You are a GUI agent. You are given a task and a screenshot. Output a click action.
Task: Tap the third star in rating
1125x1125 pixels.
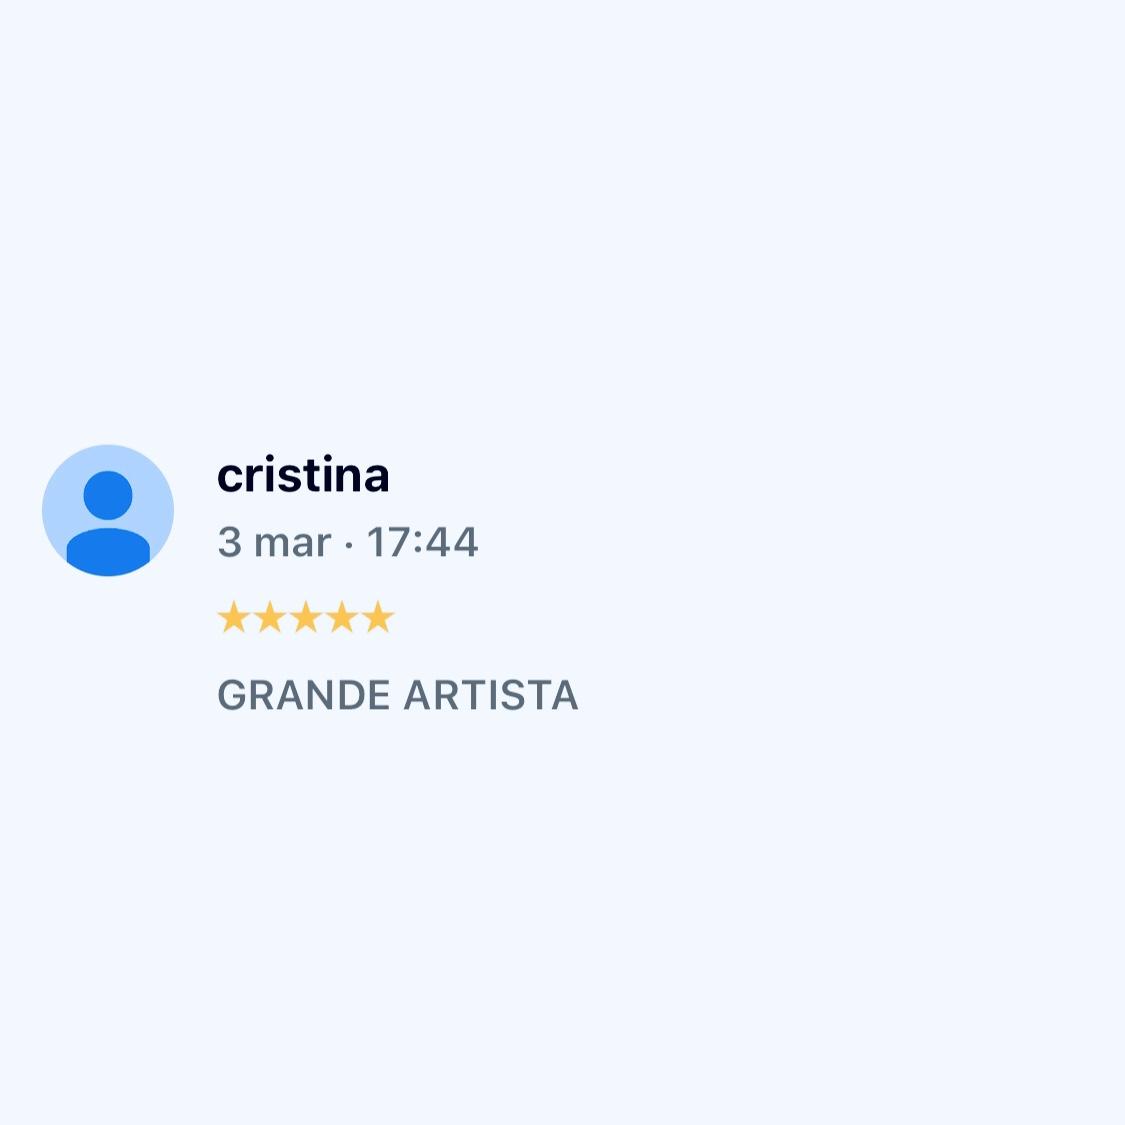click(306, 617)
